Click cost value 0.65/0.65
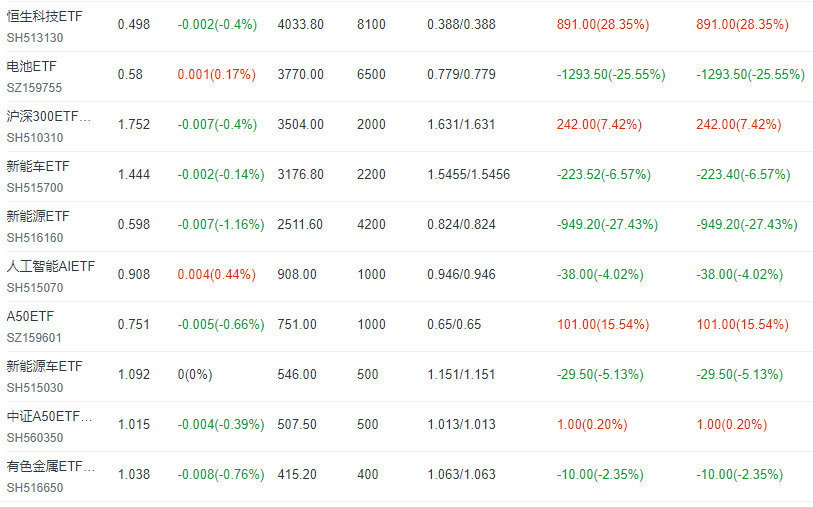The width and height of the screenshot is (813, 507). point(454,325)
